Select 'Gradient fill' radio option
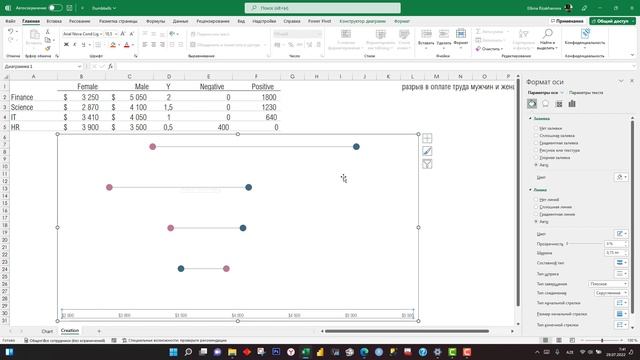The width and height of the screenshot is (640, 360). (x=536, y=143)
